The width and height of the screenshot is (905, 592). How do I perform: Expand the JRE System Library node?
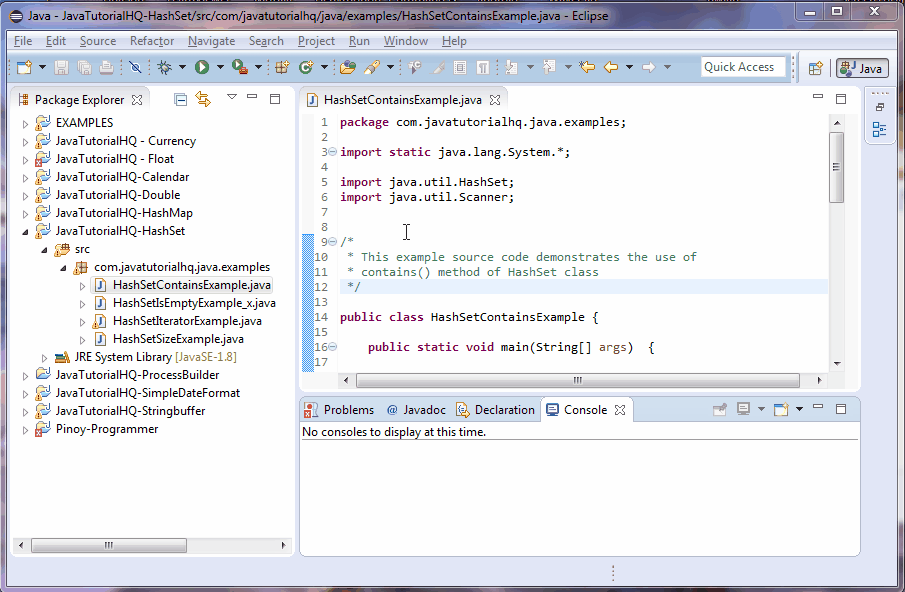tap(43, 357)
